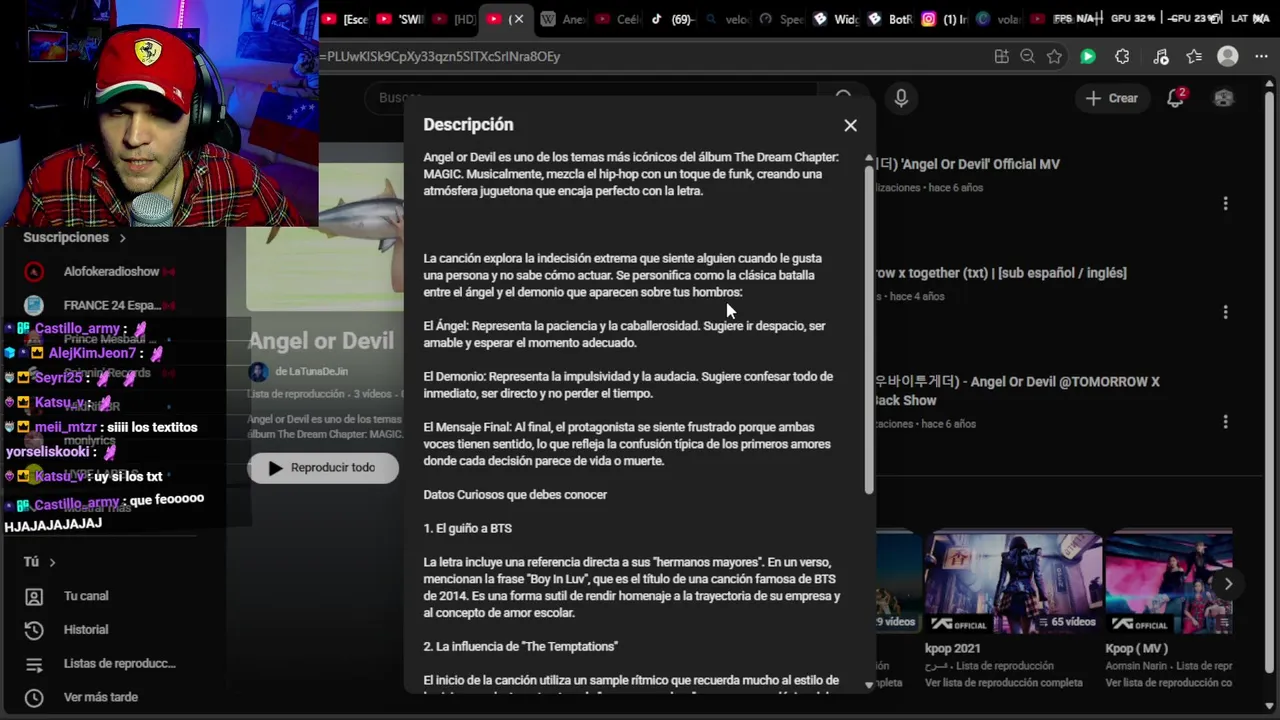Open 'Listas de reproducc...' in sidebar
1280x720 pixels.
[119, 664]
